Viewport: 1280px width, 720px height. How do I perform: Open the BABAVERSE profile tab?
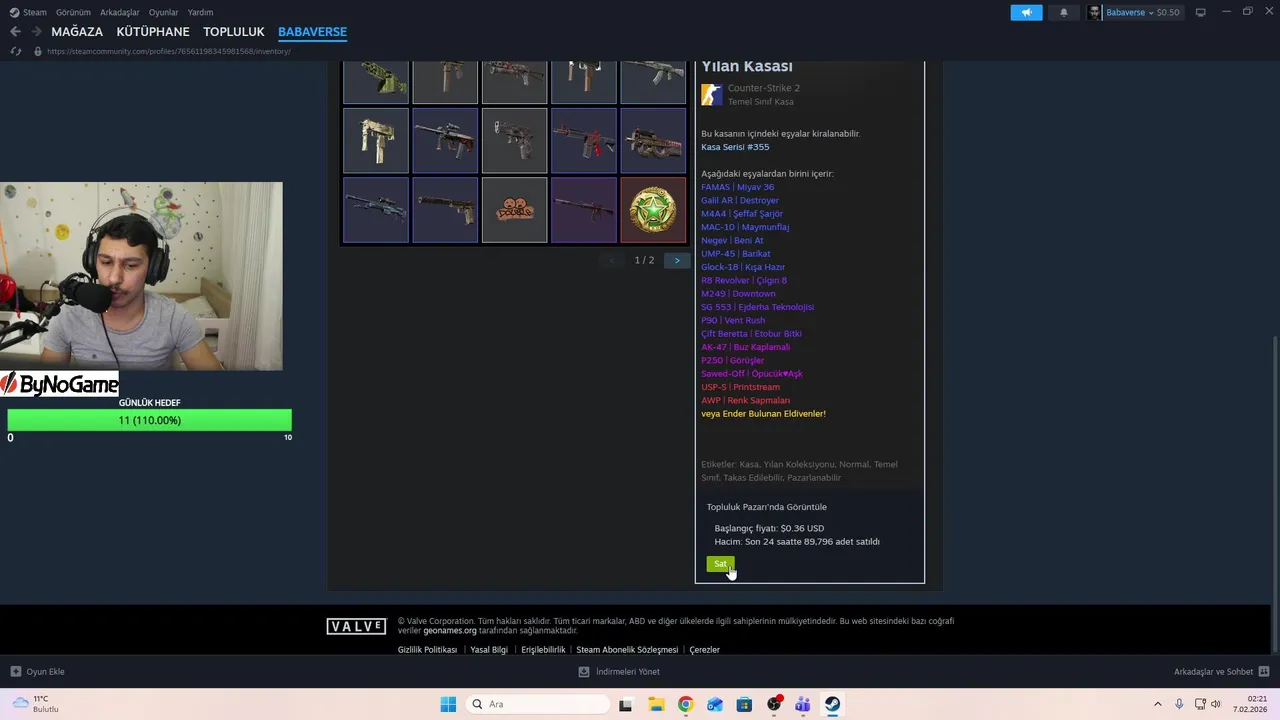(312, 32)
